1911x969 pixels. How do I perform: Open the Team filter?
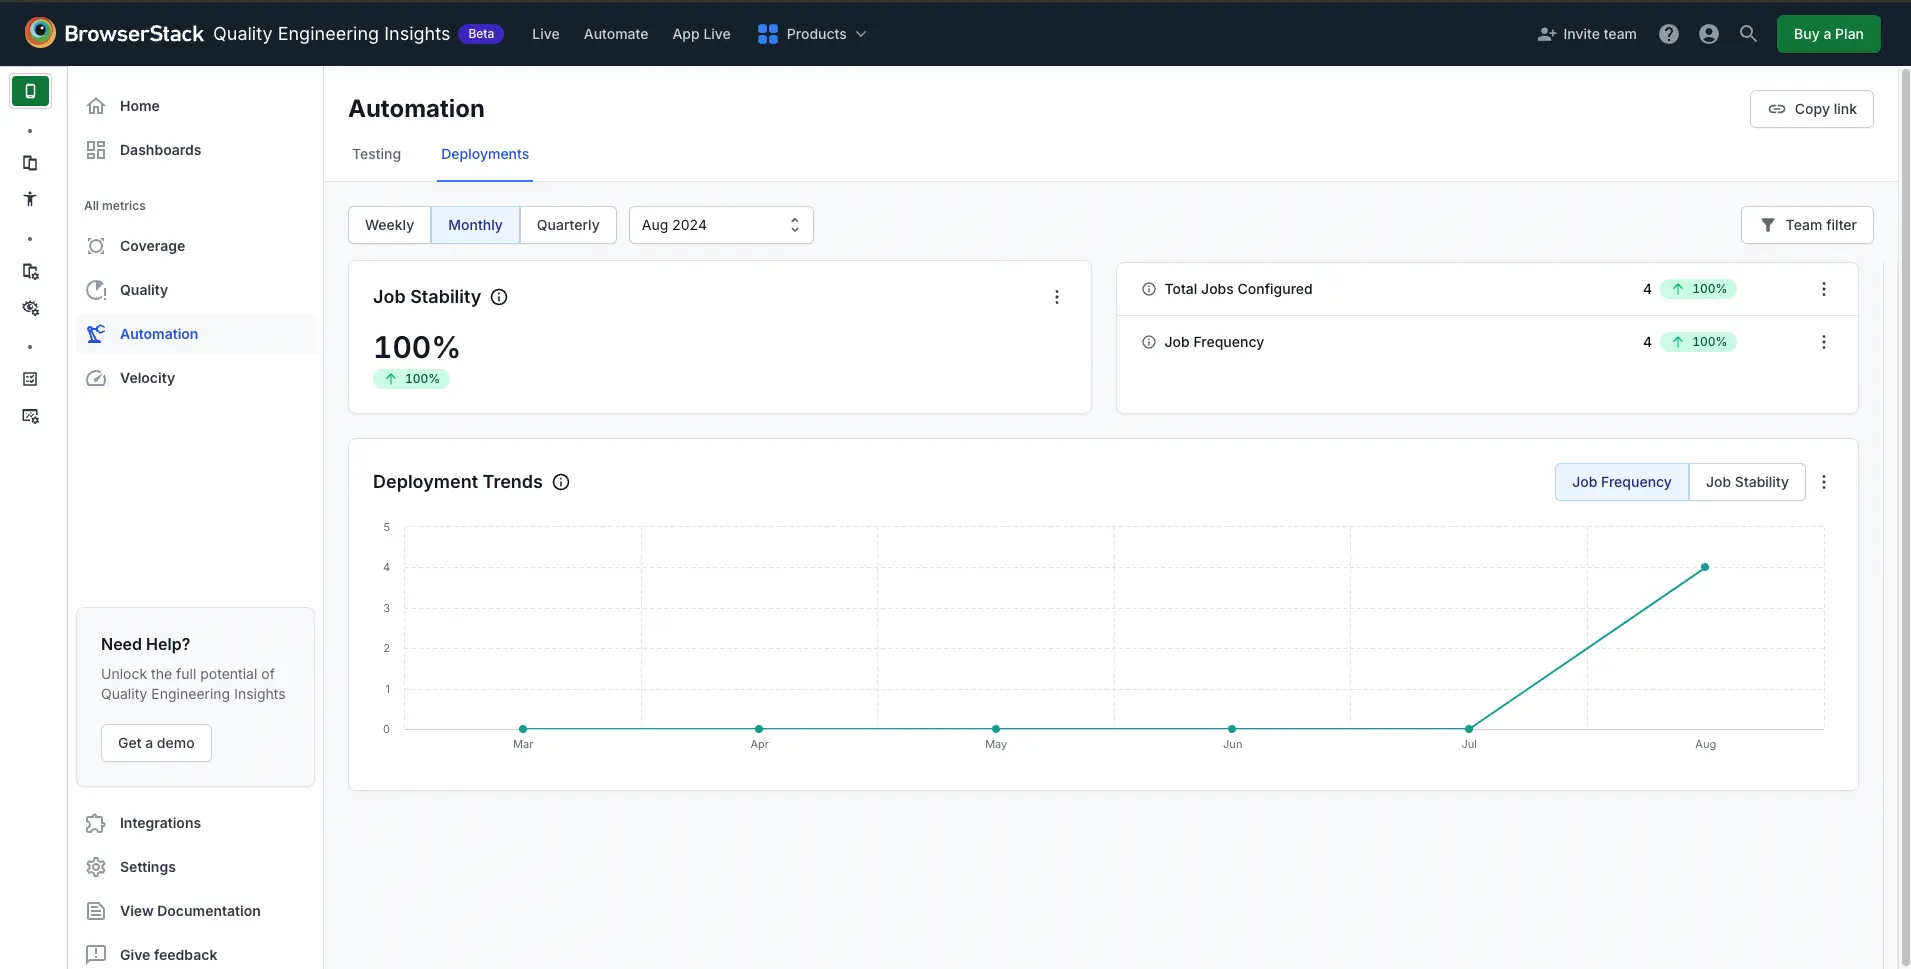point(1808,225)
